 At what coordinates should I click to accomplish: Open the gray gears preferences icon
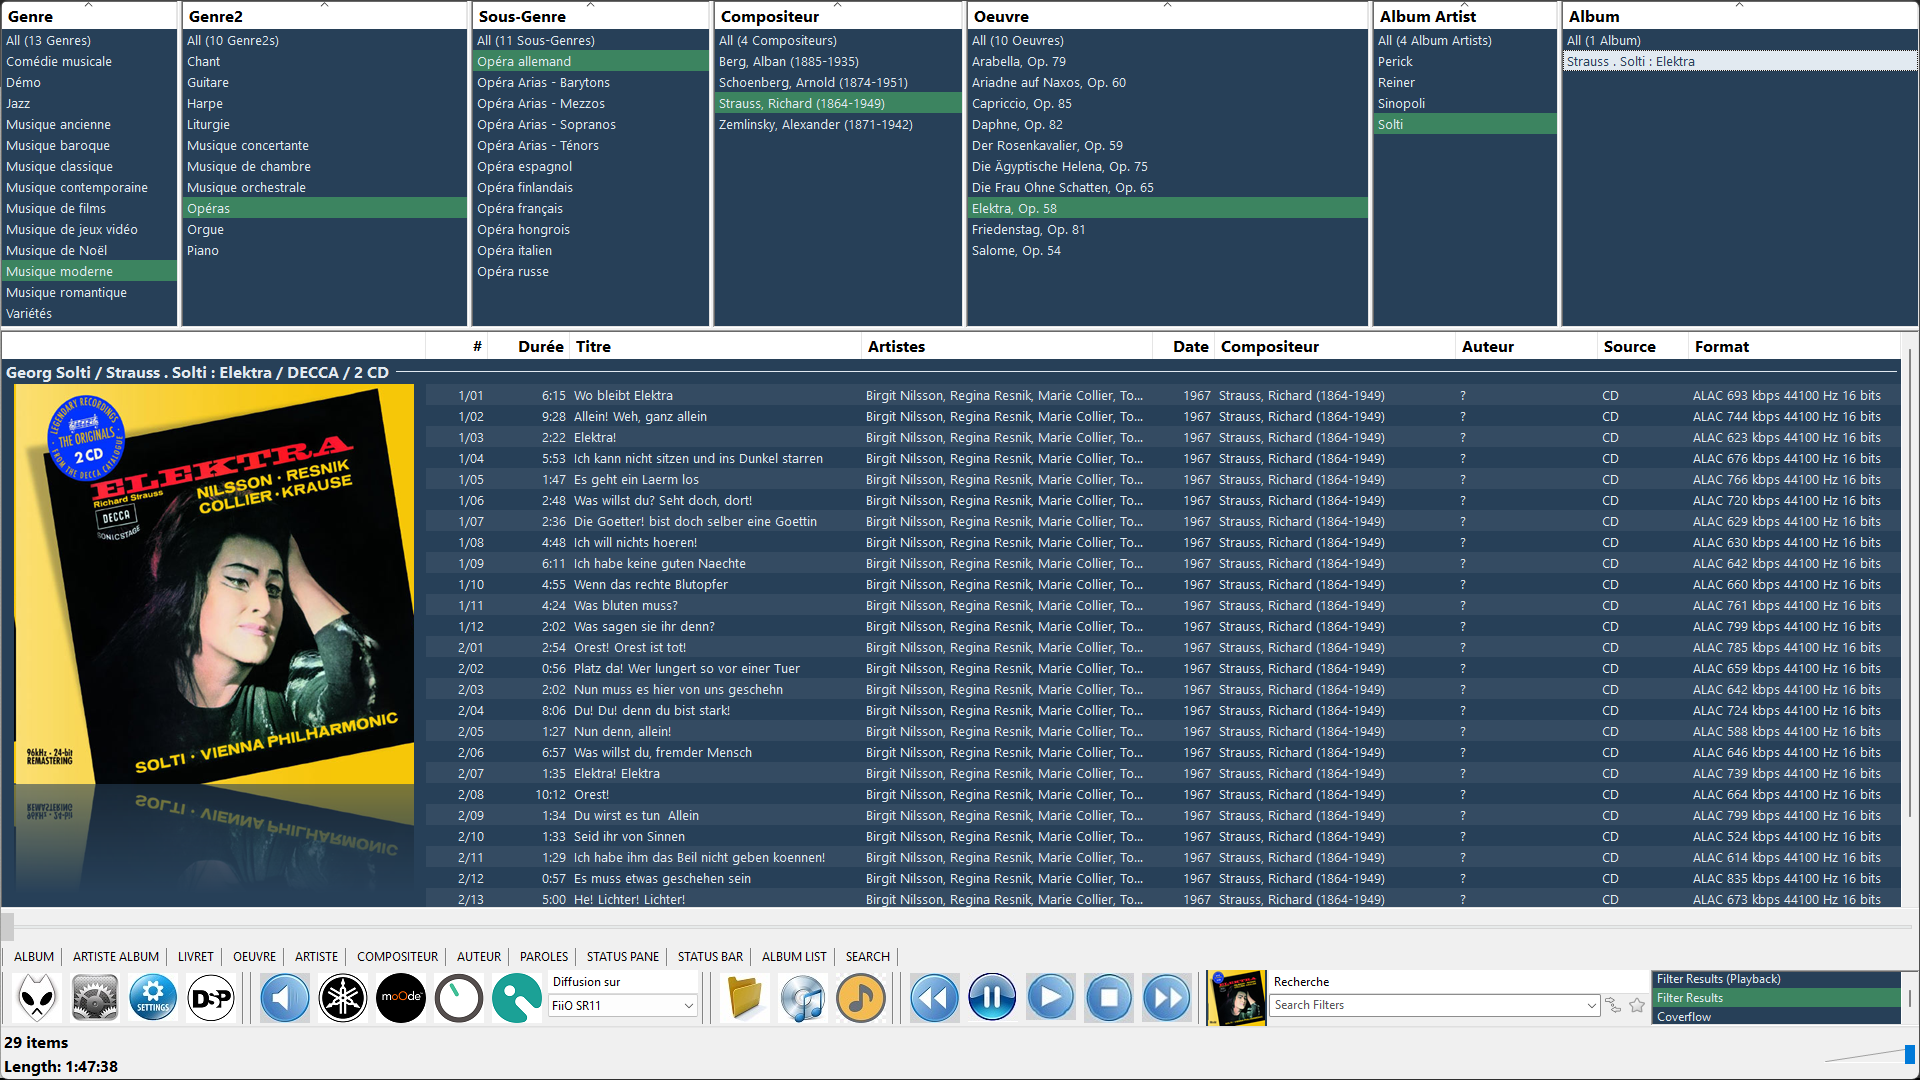click(x=95, y=997)
